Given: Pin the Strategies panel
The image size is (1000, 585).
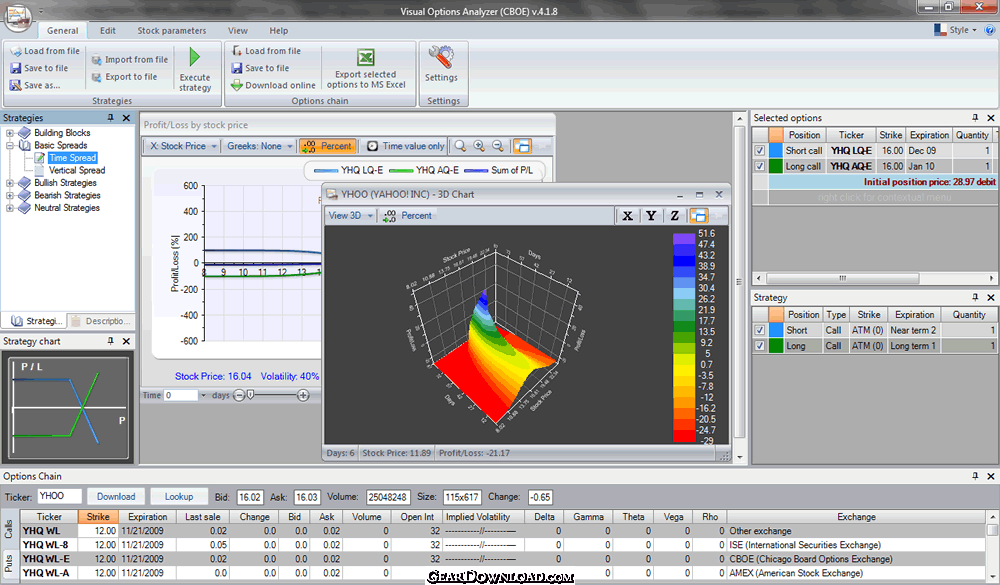Looking at the screenshot, I should point(111,118).
